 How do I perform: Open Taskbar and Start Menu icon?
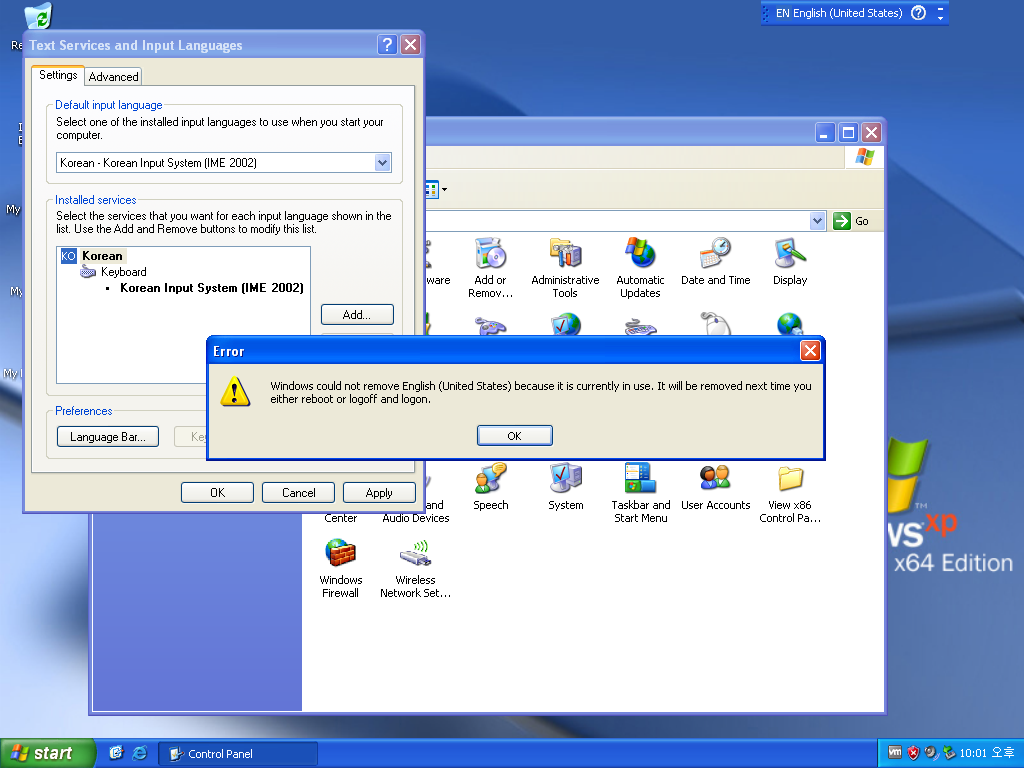[x=641, y=493]
